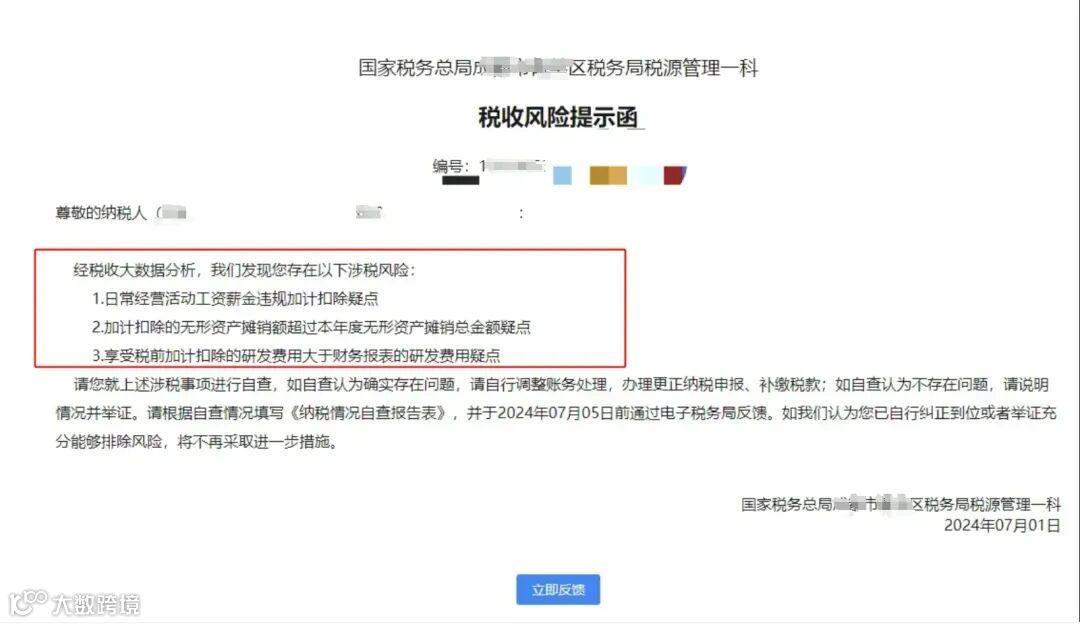
Task: Select the dark red color block
Action: tap(675, 175)
